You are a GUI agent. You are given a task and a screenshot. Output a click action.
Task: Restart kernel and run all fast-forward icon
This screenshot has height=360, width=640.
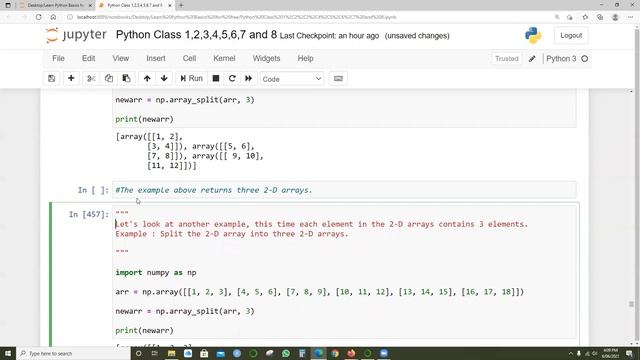[249, 78]
